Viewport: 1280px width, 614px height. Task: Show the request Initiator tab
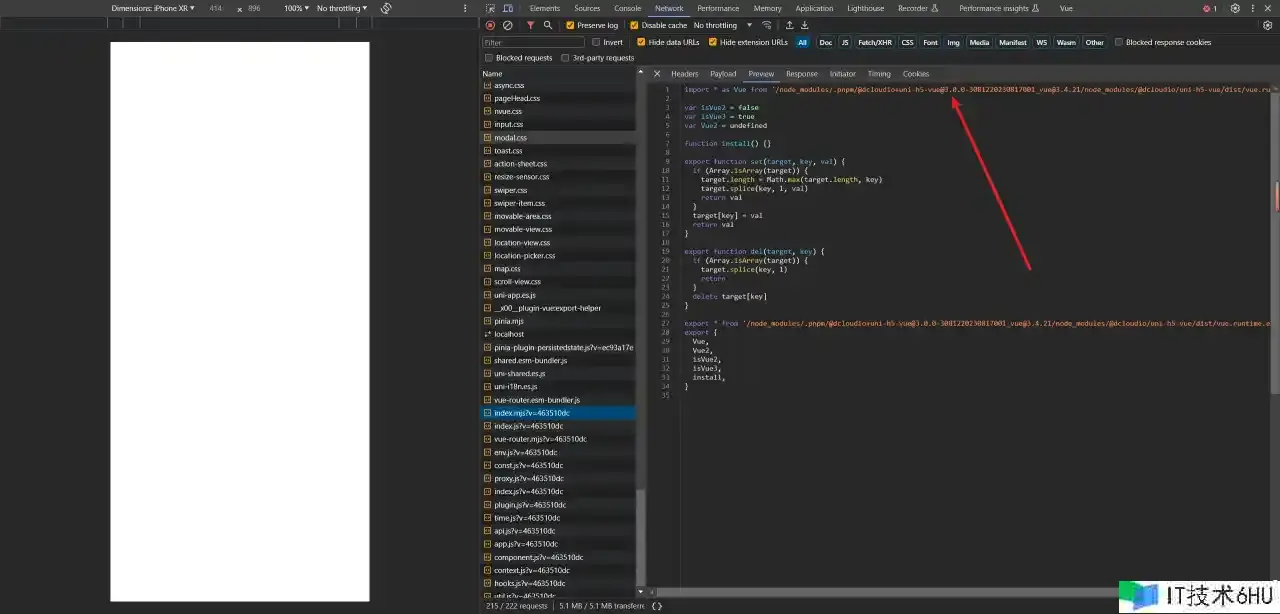click(x=842, y=74)
